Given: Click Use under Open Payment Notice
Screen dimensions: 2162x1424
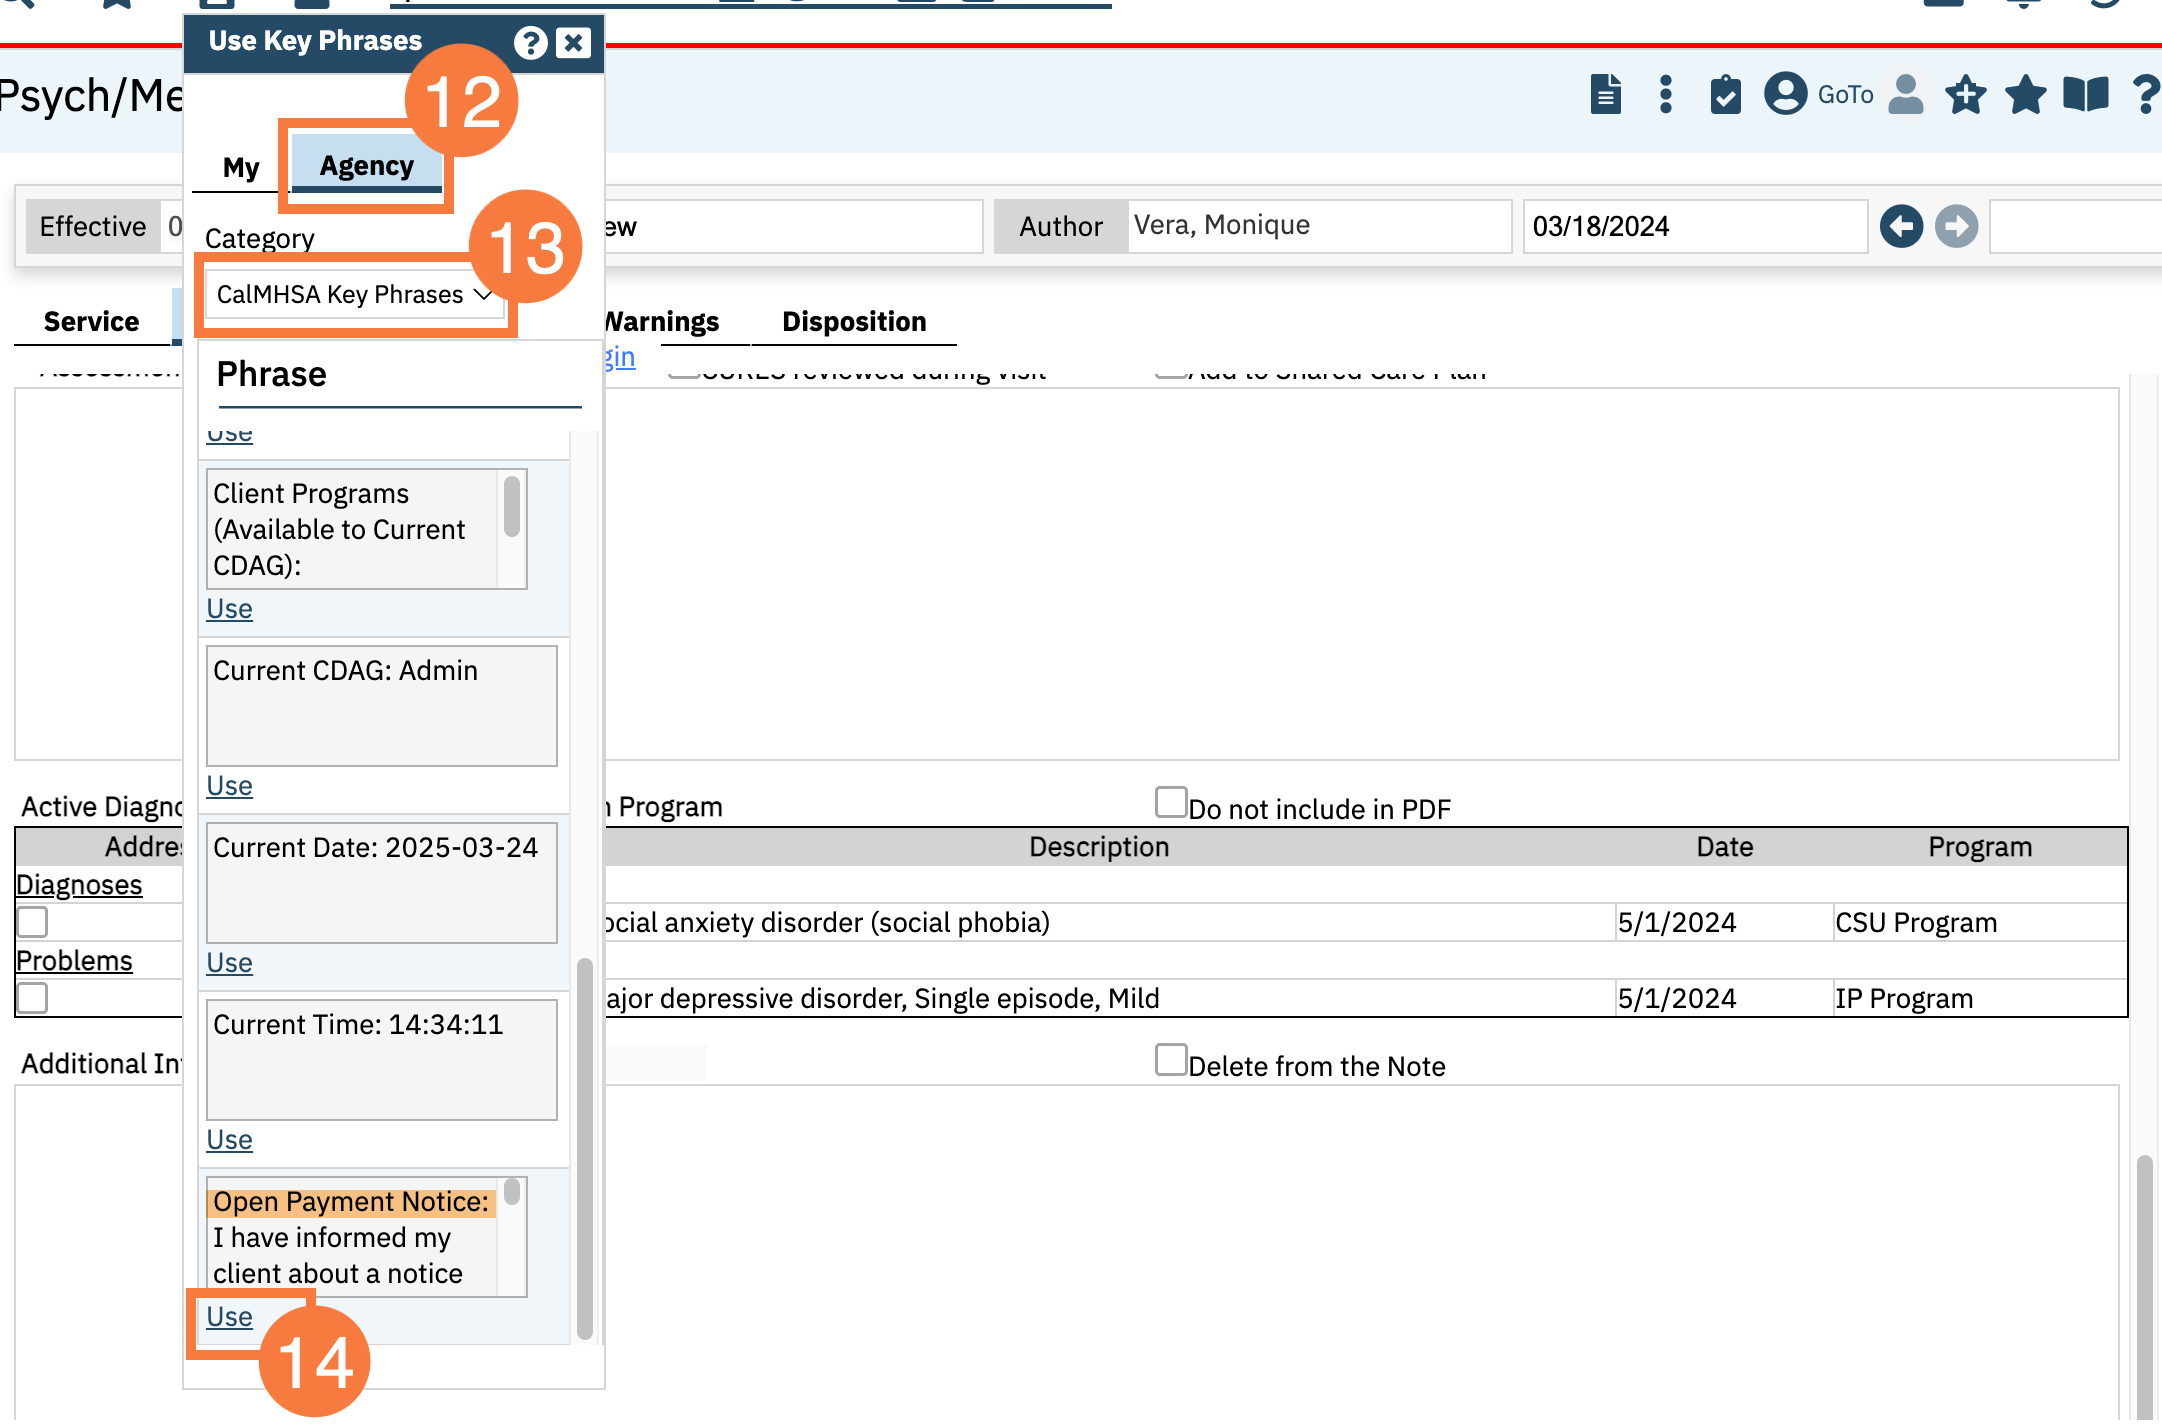Looking at the screenshot, I should (229, 1316).
